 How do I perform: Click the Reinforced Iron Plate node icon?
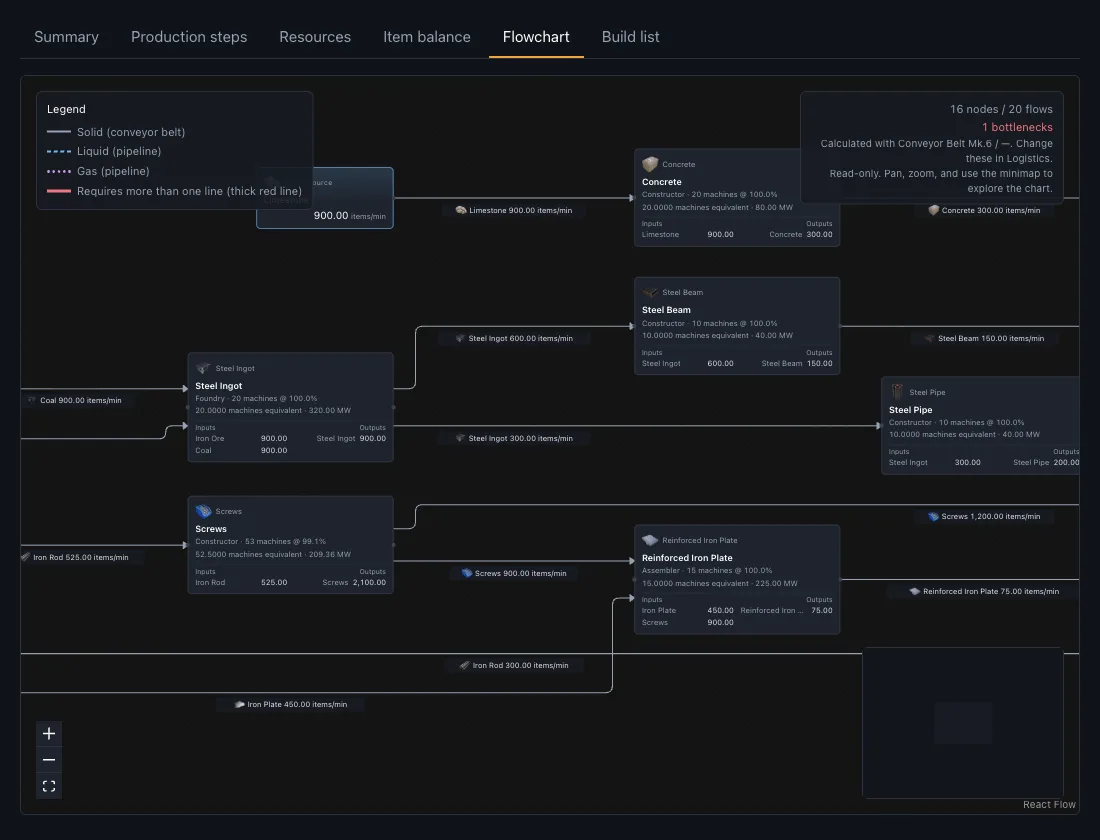pyautogui.click(x=650, y=540)
